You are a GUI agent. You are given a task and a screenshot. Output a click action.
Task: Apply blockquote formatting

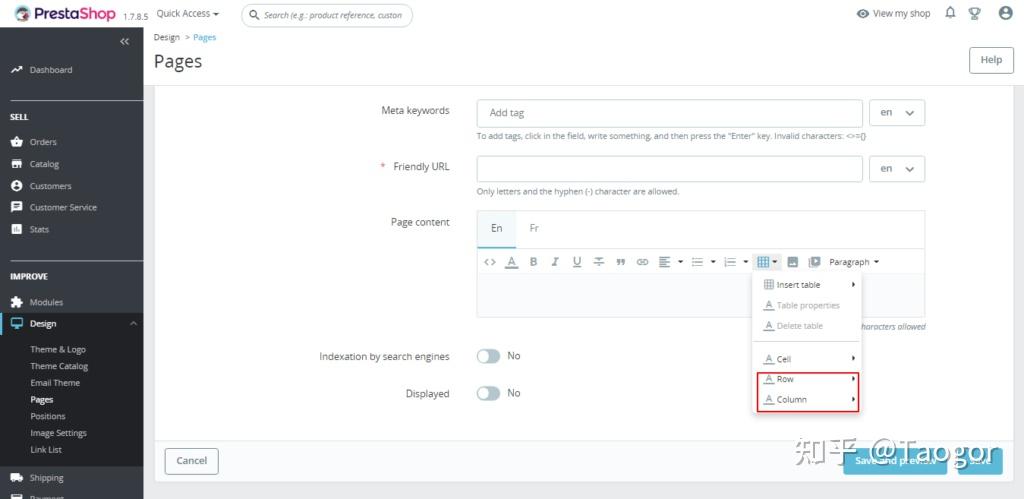pos(620,262)
